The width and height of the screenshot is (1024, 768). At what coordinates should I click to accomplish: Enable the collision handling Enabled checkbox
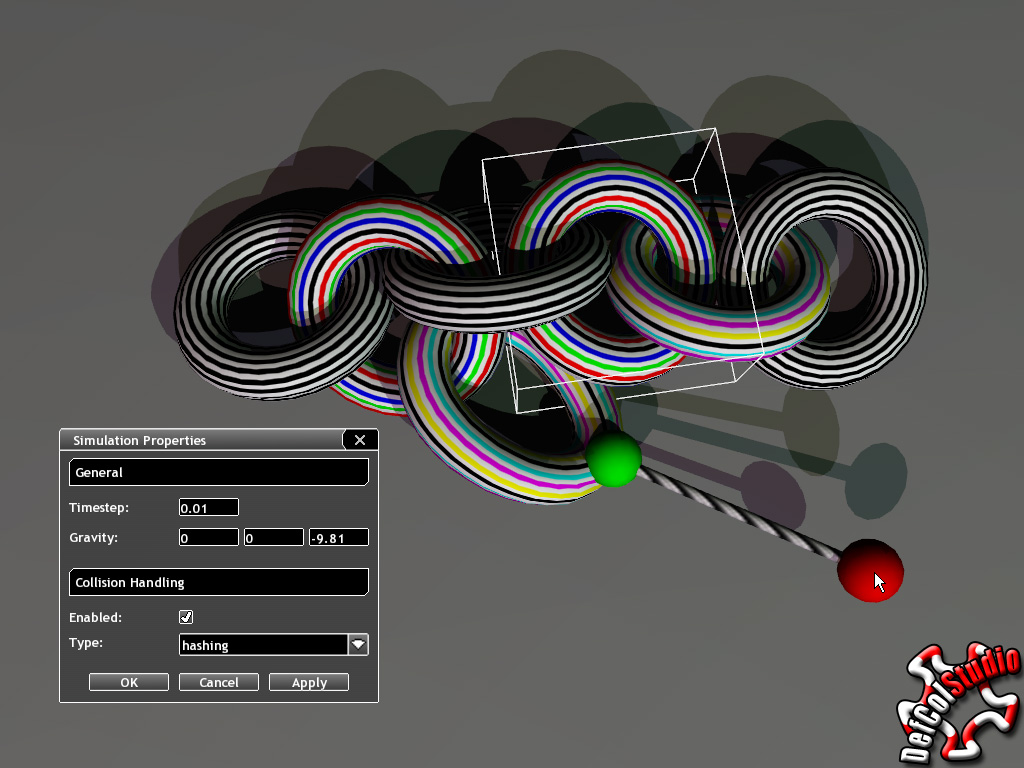click(x=186, y=617)
